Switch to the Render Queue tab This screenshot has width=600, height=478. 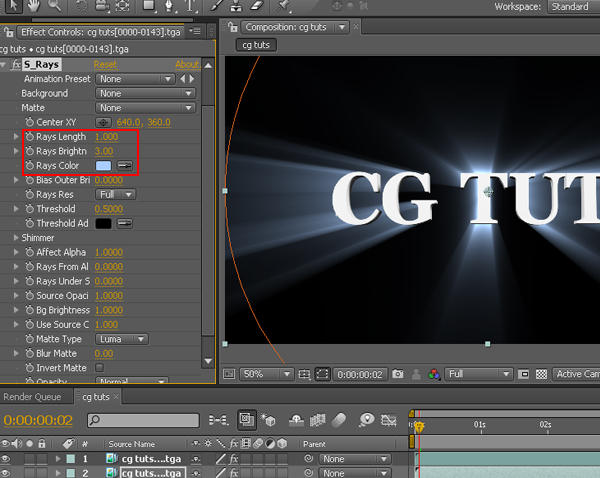(32, 397)
